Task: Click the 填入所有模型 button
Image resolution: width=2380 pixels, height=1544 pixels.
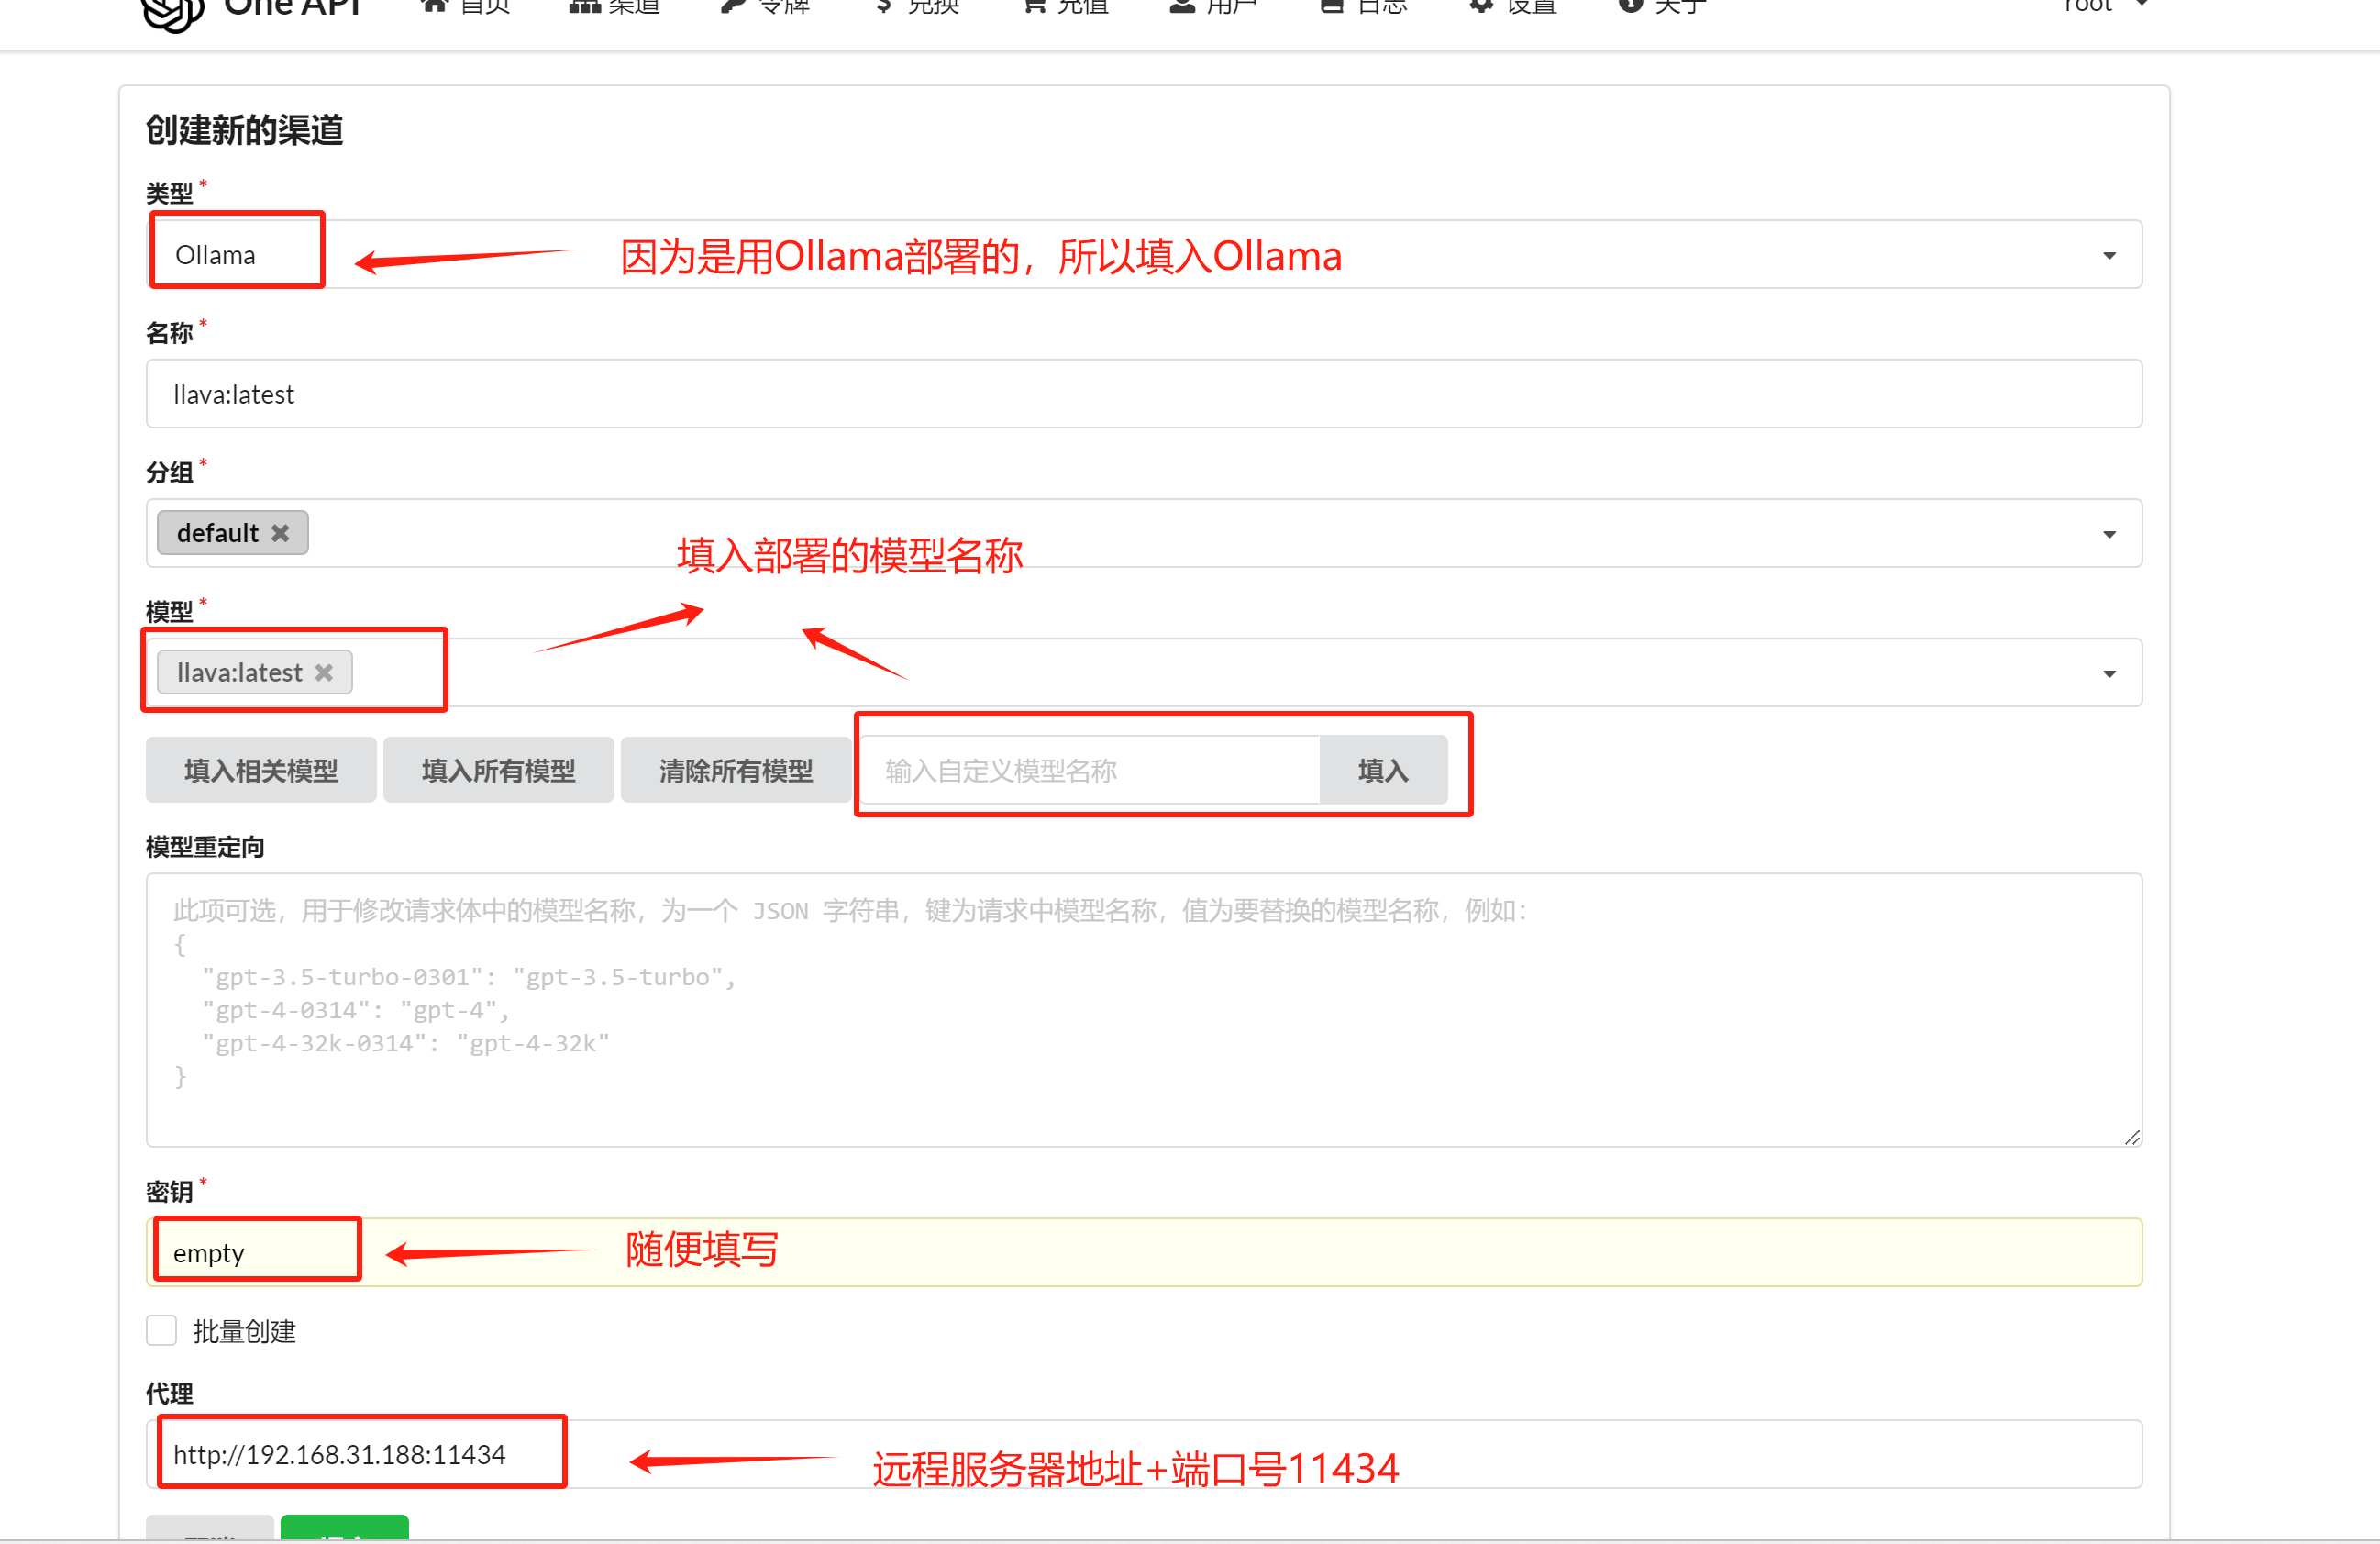Action: pyautogui.click(x=498, y=770)
